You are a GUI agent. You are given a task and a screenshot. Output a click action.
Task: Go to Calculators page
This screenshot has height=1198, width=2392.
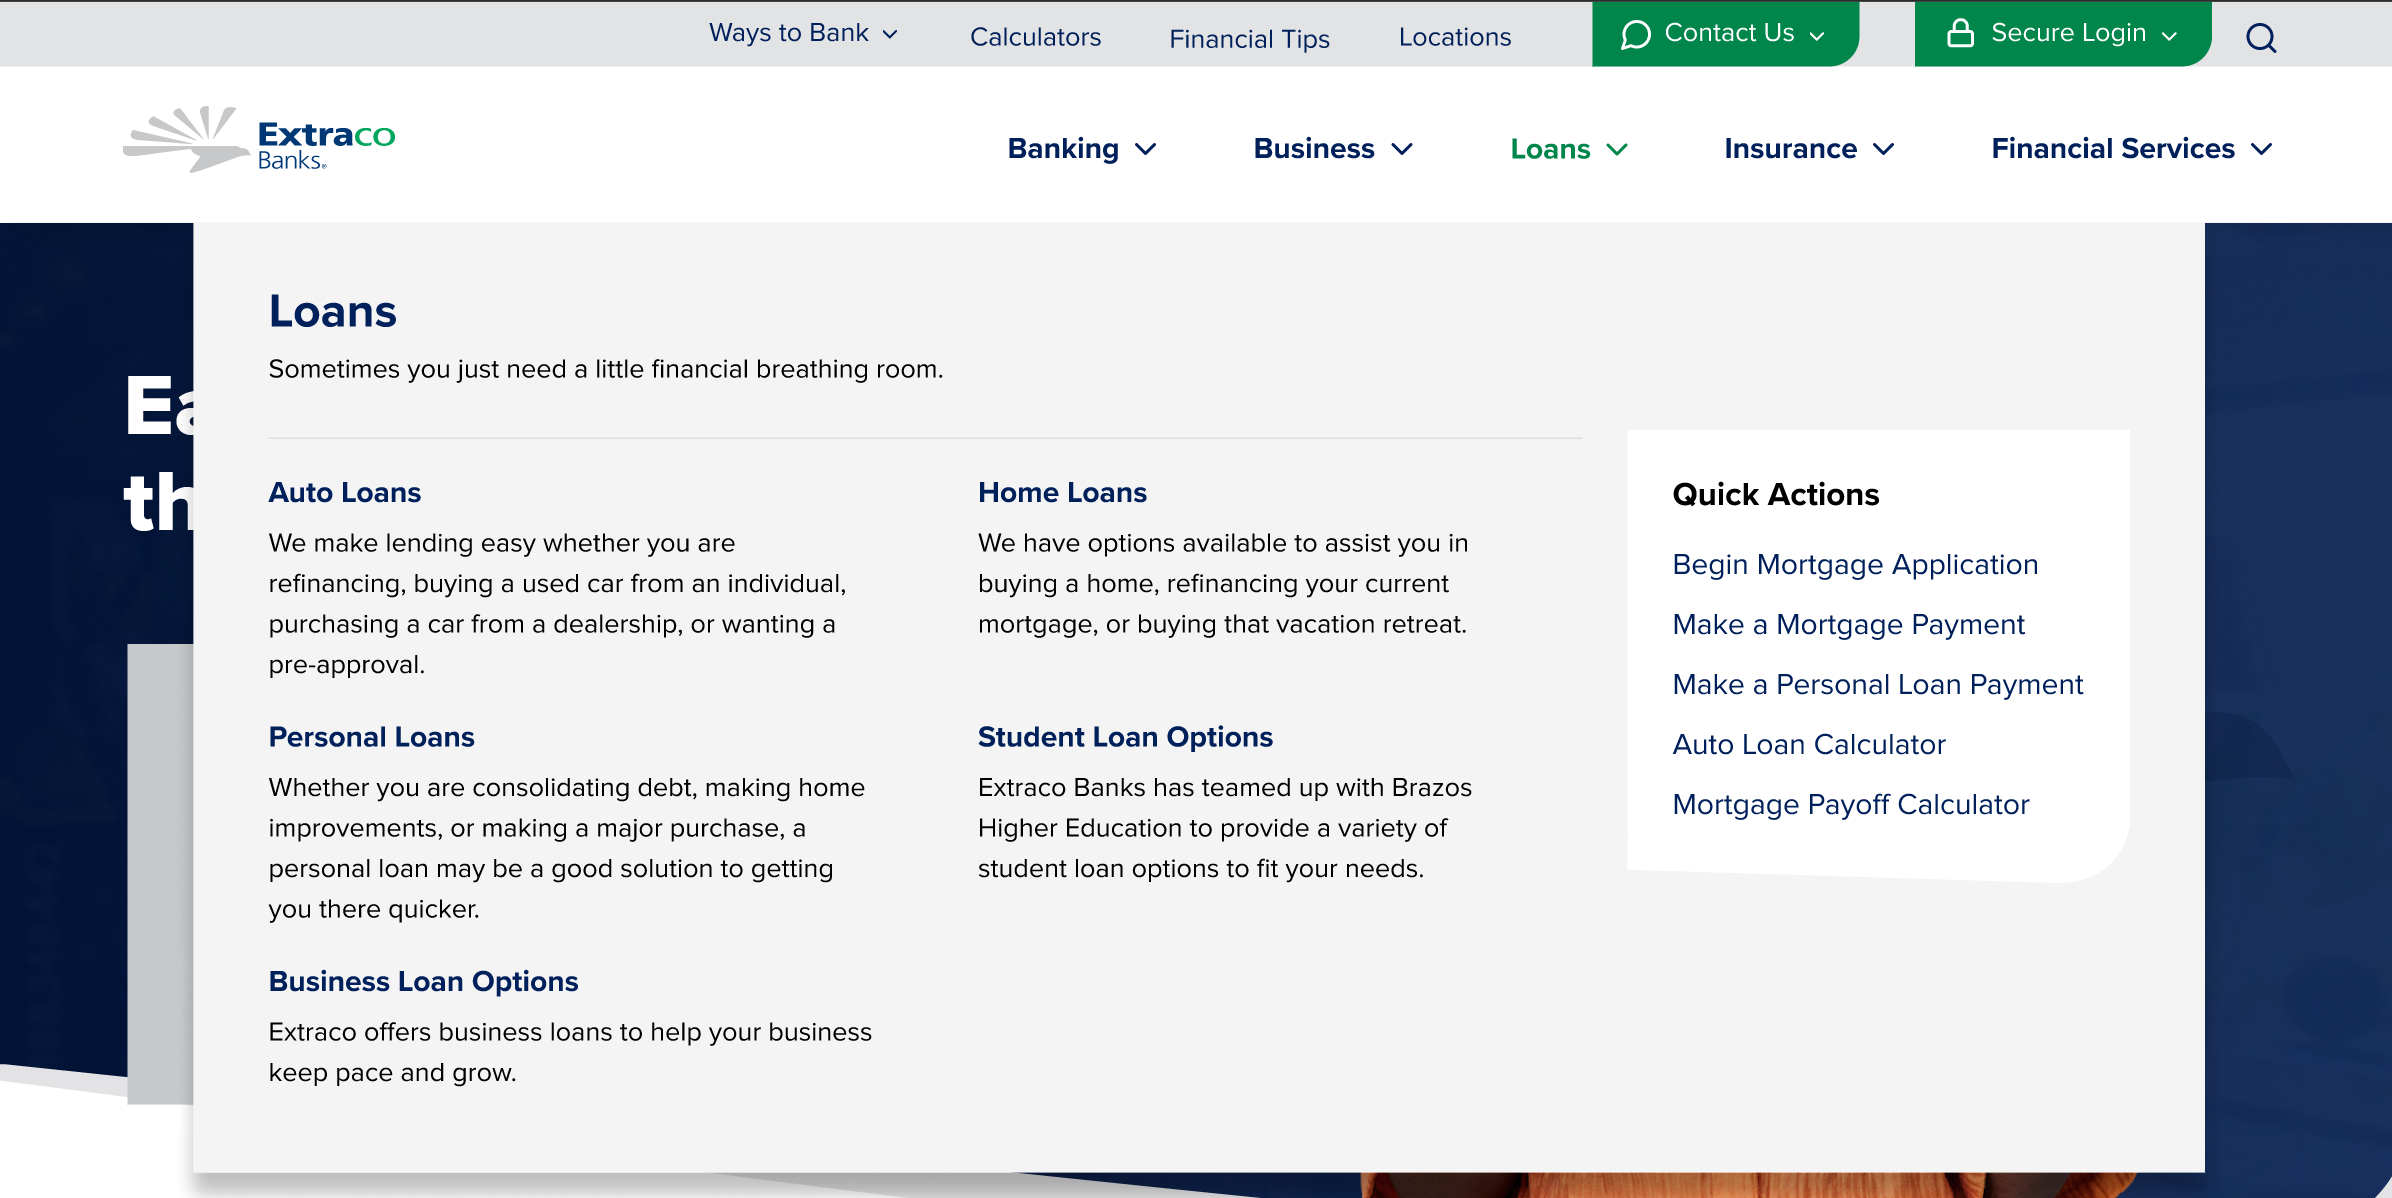click(1035, 37)
